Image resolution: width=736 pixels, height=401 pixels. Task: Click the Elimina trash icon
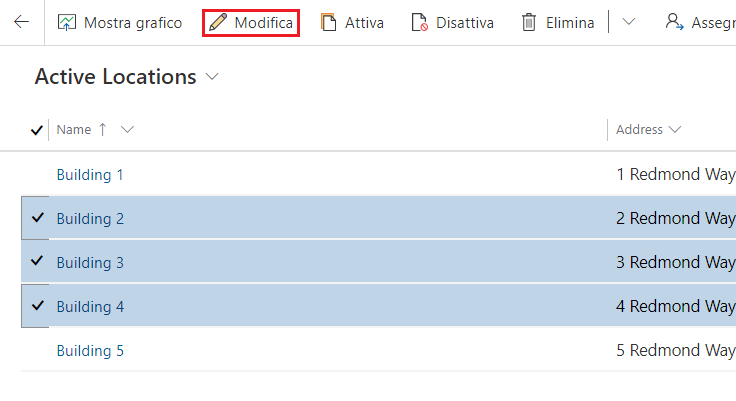tap(529, 22)
